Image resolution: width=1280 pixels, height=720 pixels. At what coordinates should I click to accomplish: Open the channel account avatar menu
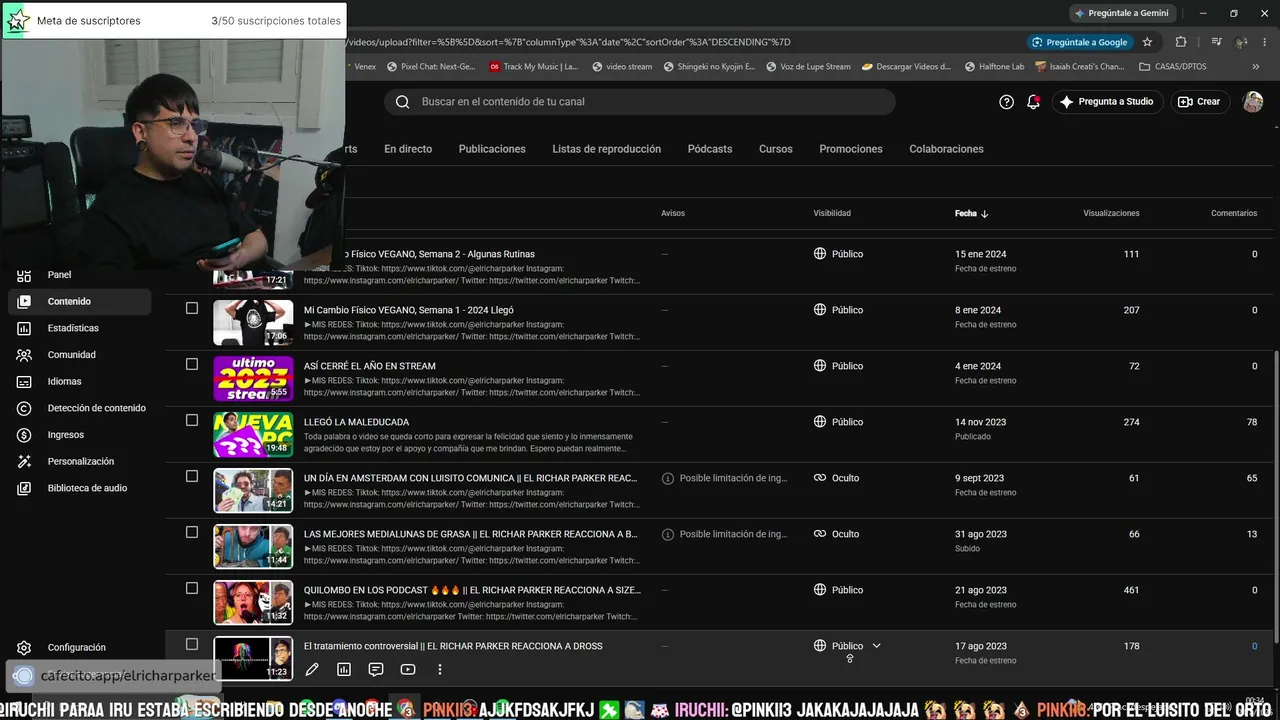pos(1253,102)
